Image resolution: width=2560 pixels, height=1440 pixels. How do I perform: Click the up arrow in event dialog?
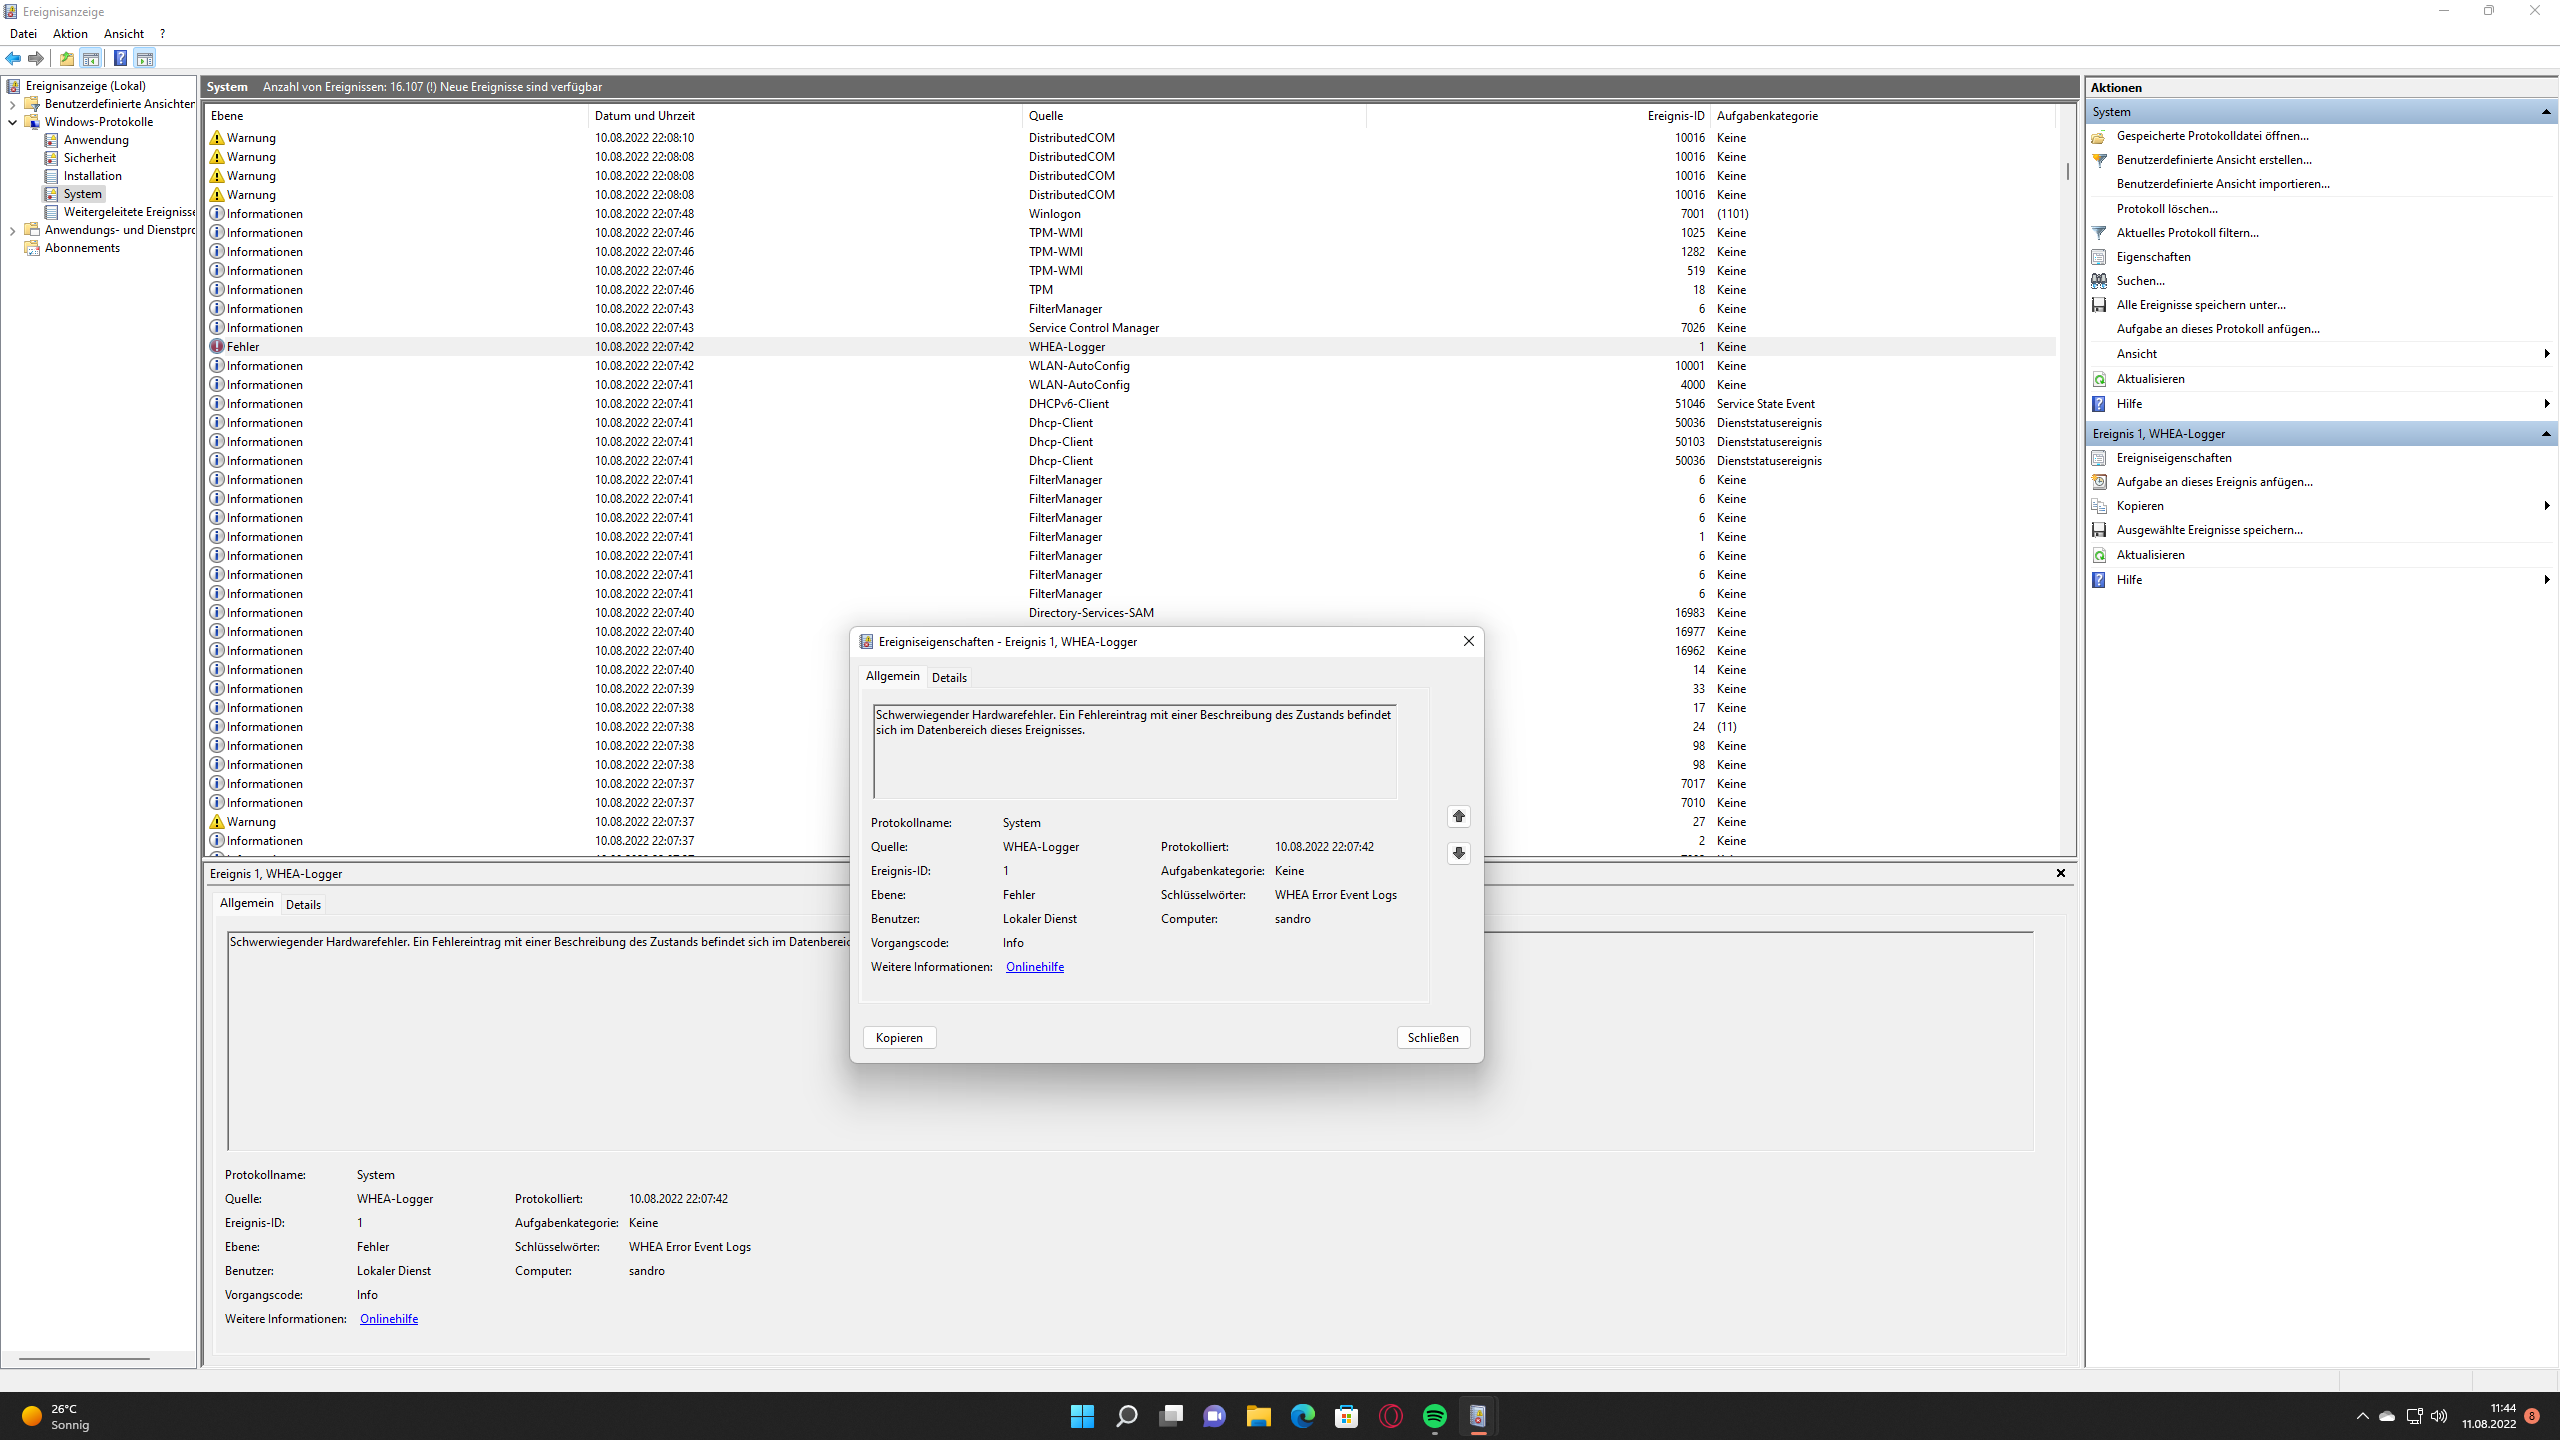(x=1459, y=817)
